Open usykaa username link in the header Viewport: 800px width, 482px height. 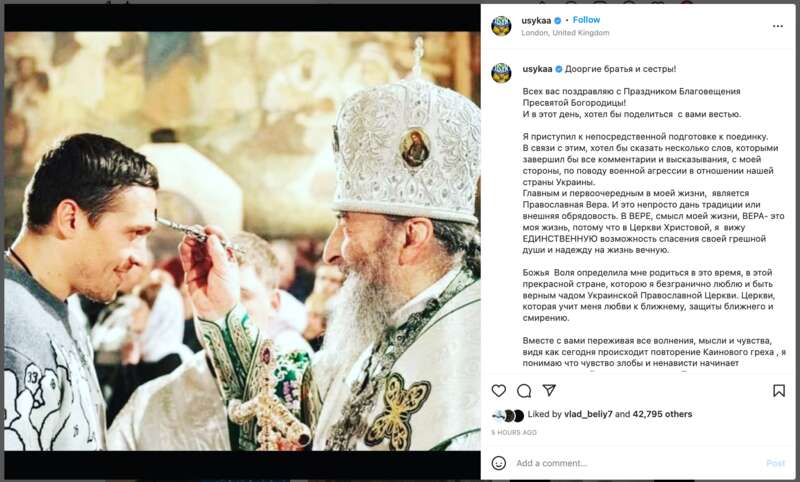click(x=536, y=20)
